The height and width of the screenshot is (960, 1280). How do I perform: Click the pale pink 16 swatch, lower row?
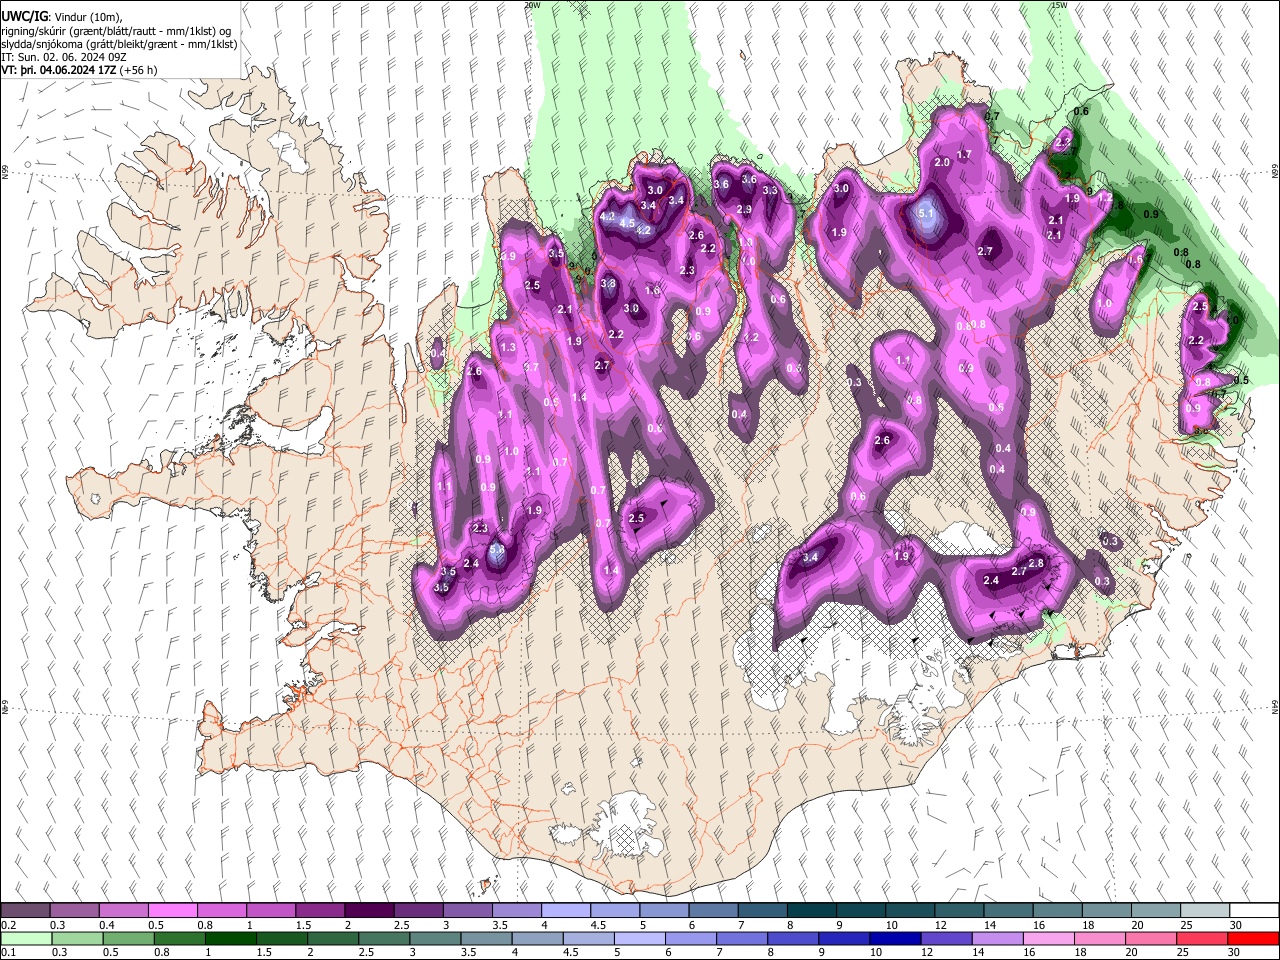(1047, 938)
